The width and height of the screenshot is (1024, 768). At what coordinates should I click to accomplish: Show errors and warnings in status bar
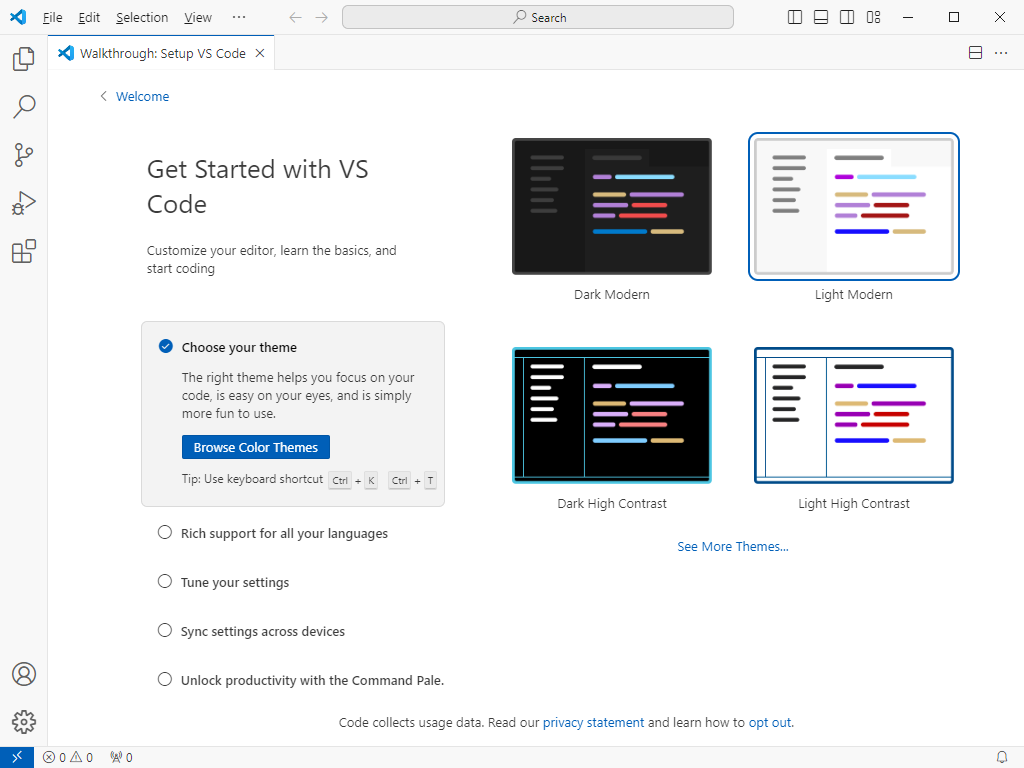[x=68, y=758]
